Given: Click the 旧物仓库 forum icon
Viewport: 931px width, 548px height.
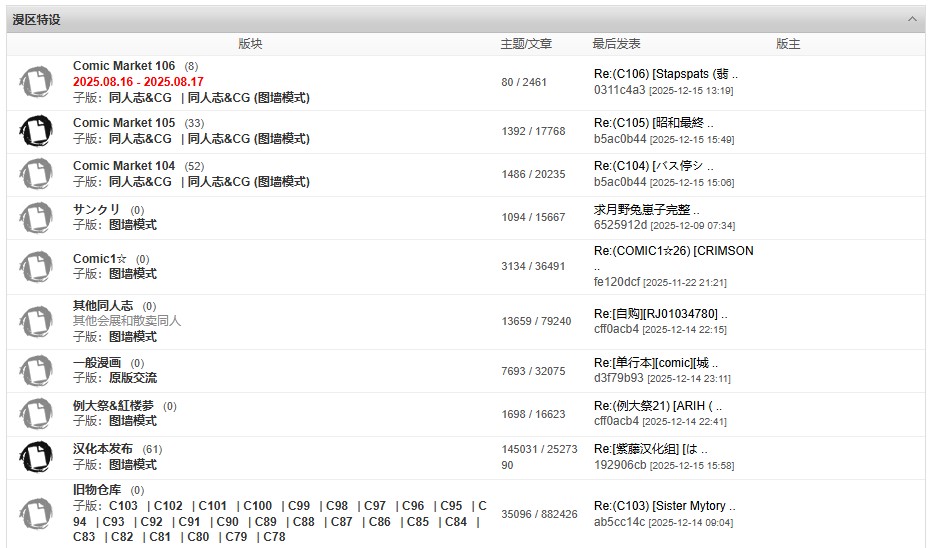Looking at the screenshot, I should pos(36,513).
